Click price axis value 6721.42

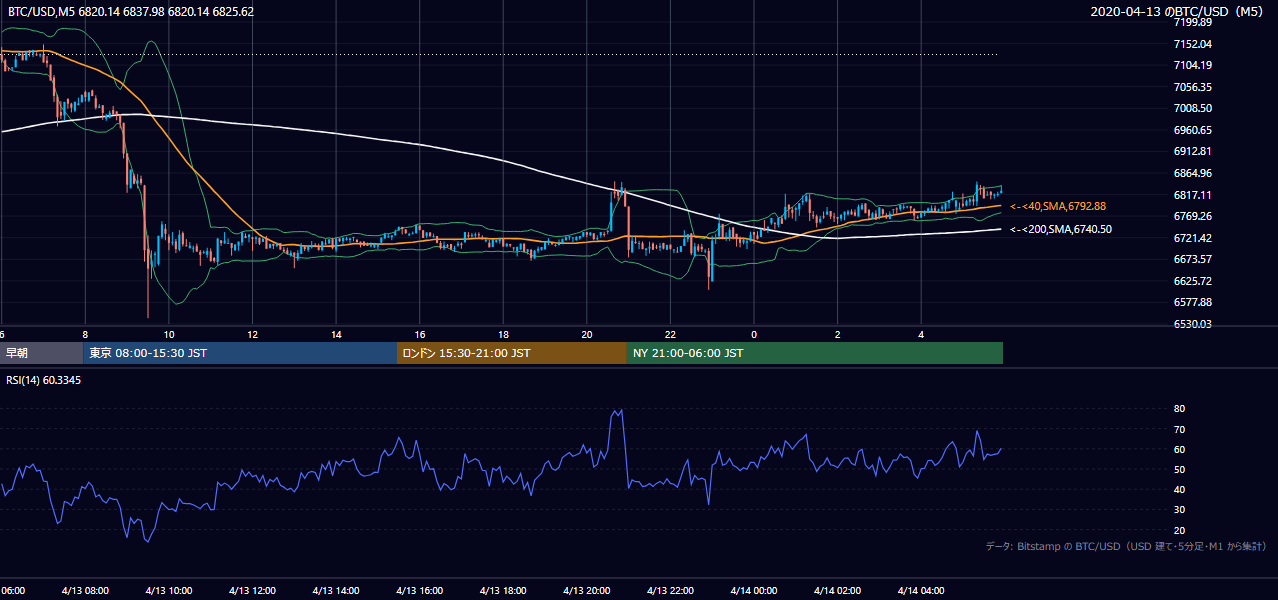[1193, 238]
